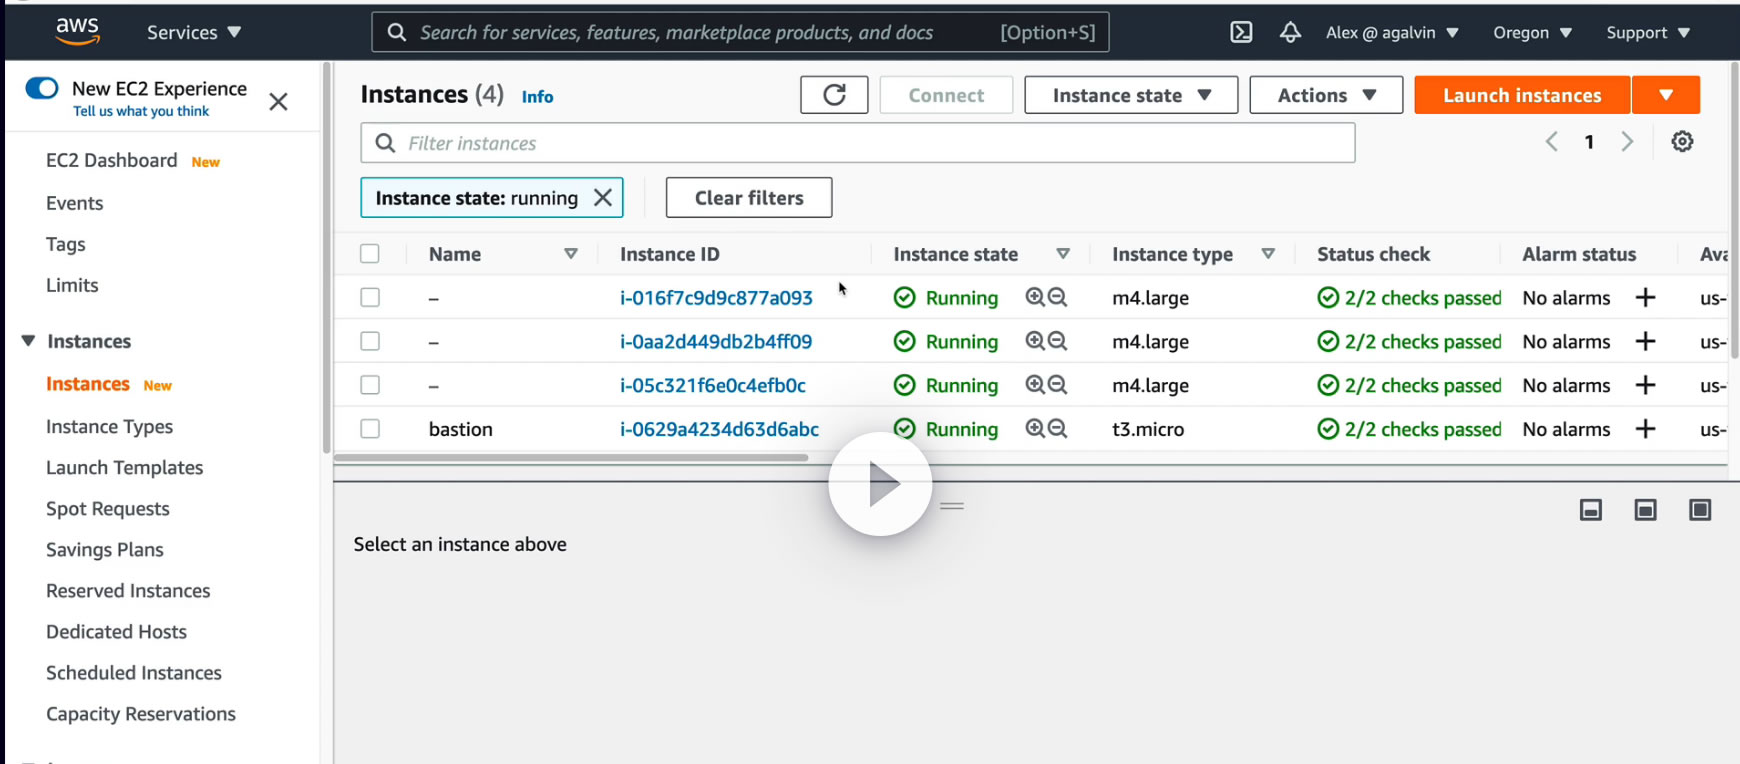Go to Spot Requests in sidebar
Image resolution: width=1740 pixels, height=764 pixels.
(x=108, y=509)
